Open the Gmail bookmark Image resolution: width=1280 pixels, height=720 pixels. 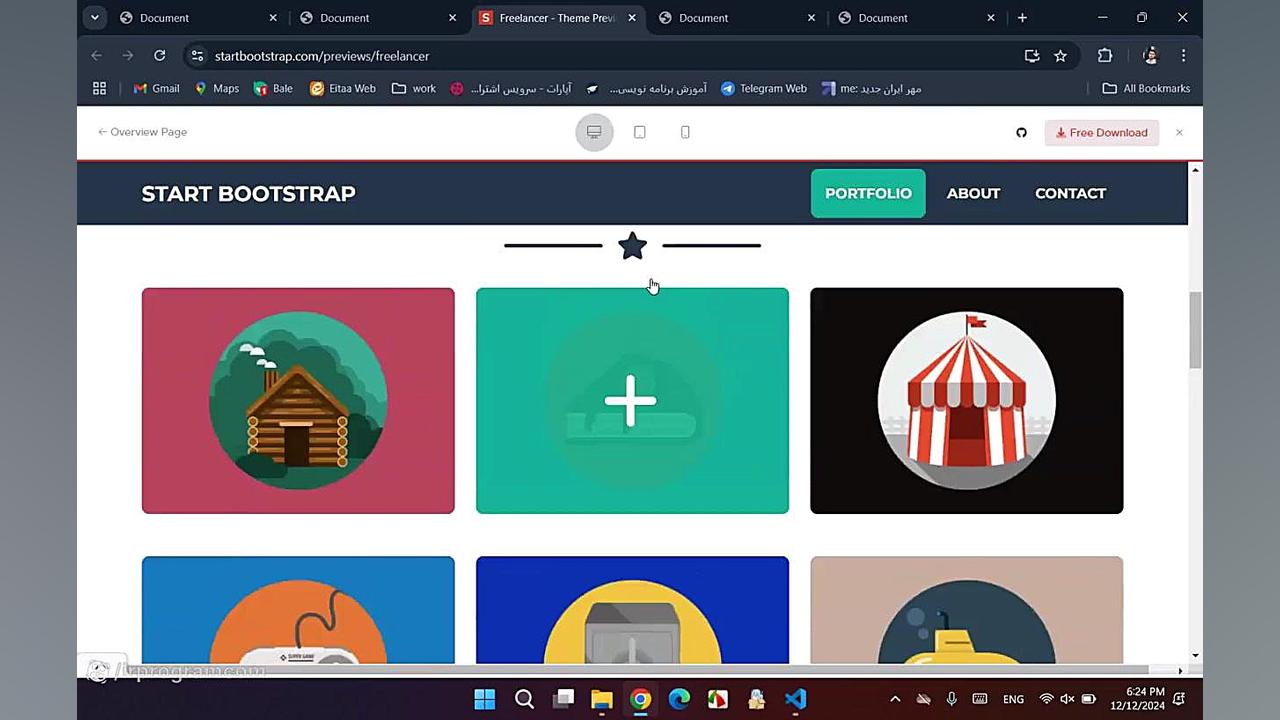(x=156, y=88)
